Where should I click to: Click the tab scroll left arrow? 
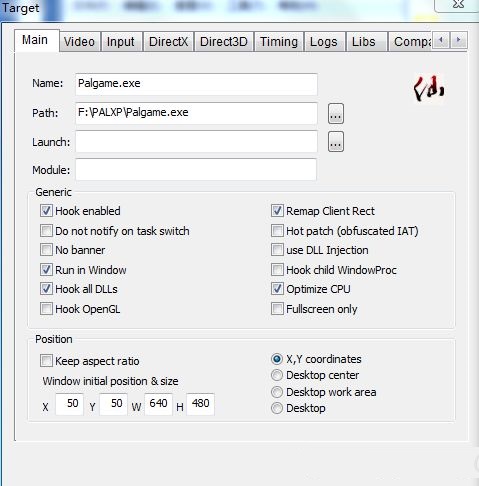[441, 40]
